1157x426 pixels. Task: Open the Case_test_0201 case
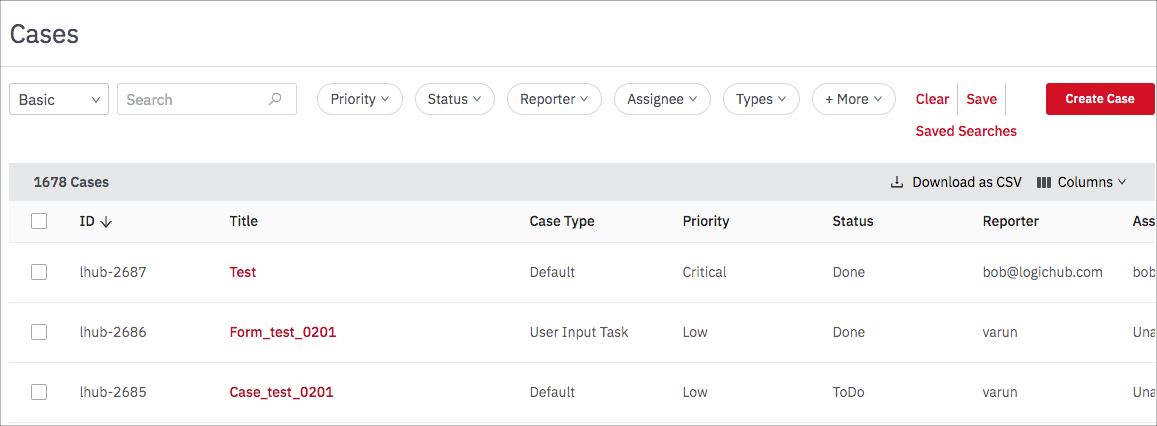(x=282, y=392)
